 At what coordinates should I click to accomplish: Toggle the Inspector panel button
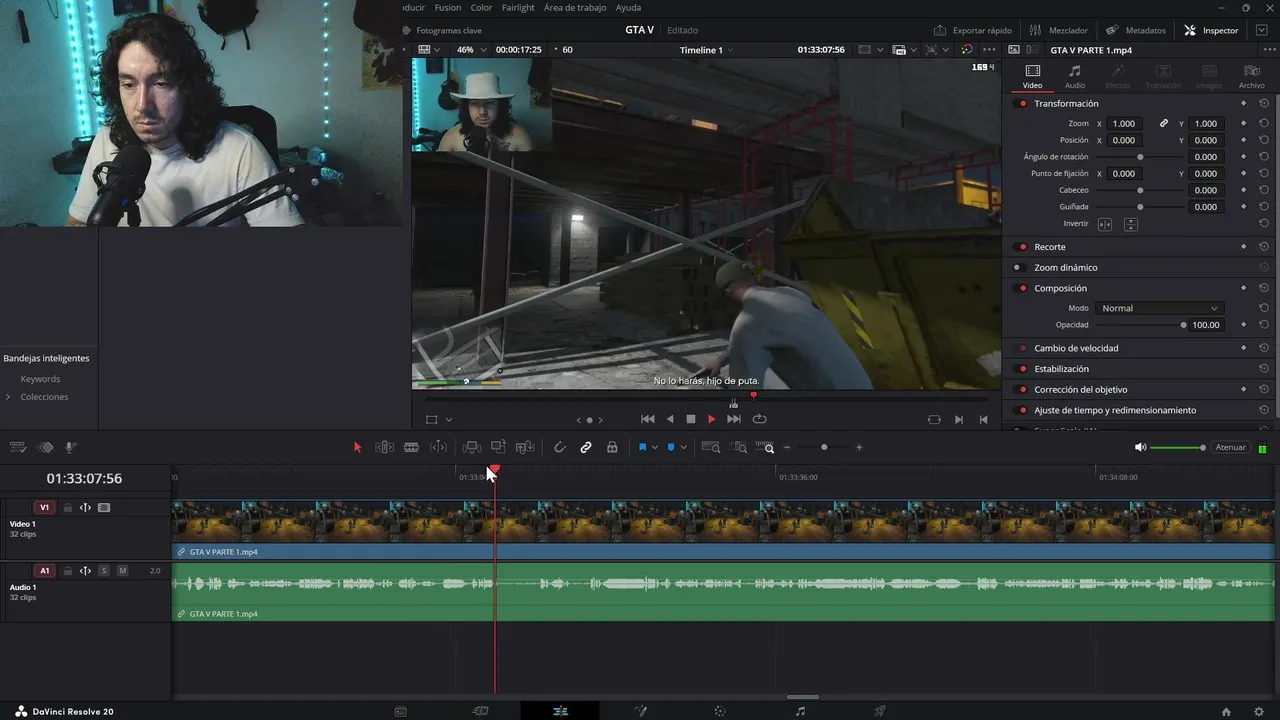pyautogui.click(x=1211, y=30)
